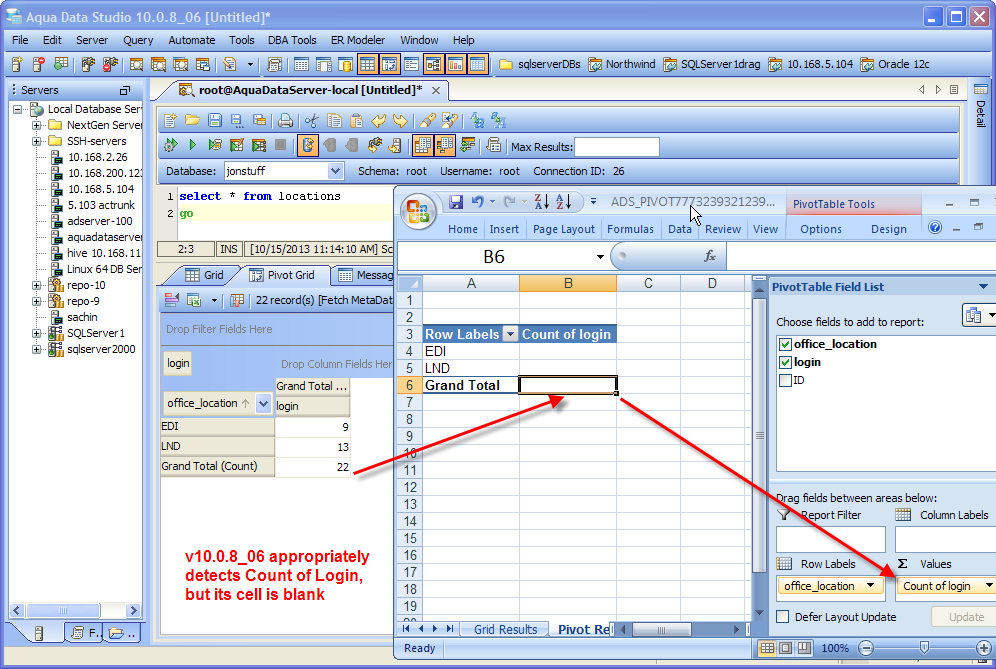The width and height of the screenshot is (996, 669).
Task: Click Excel zoom in plus button
Action: (983, 648)
